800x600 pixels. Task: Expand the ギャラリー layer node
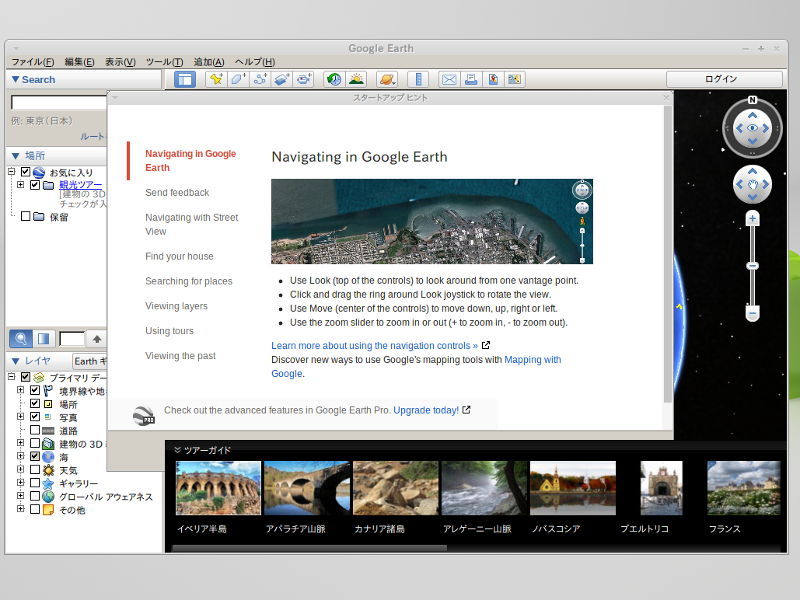20,482
